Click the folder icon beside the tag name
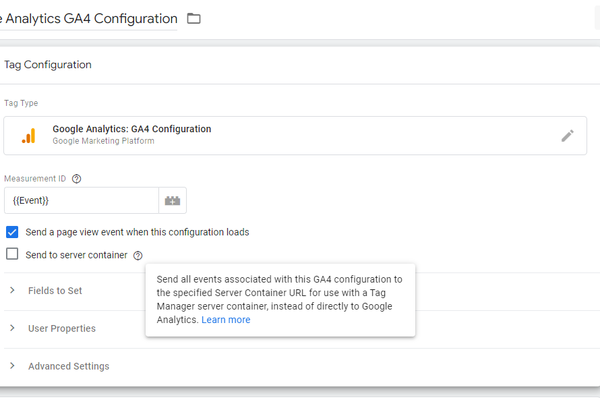 click(194, 18)
